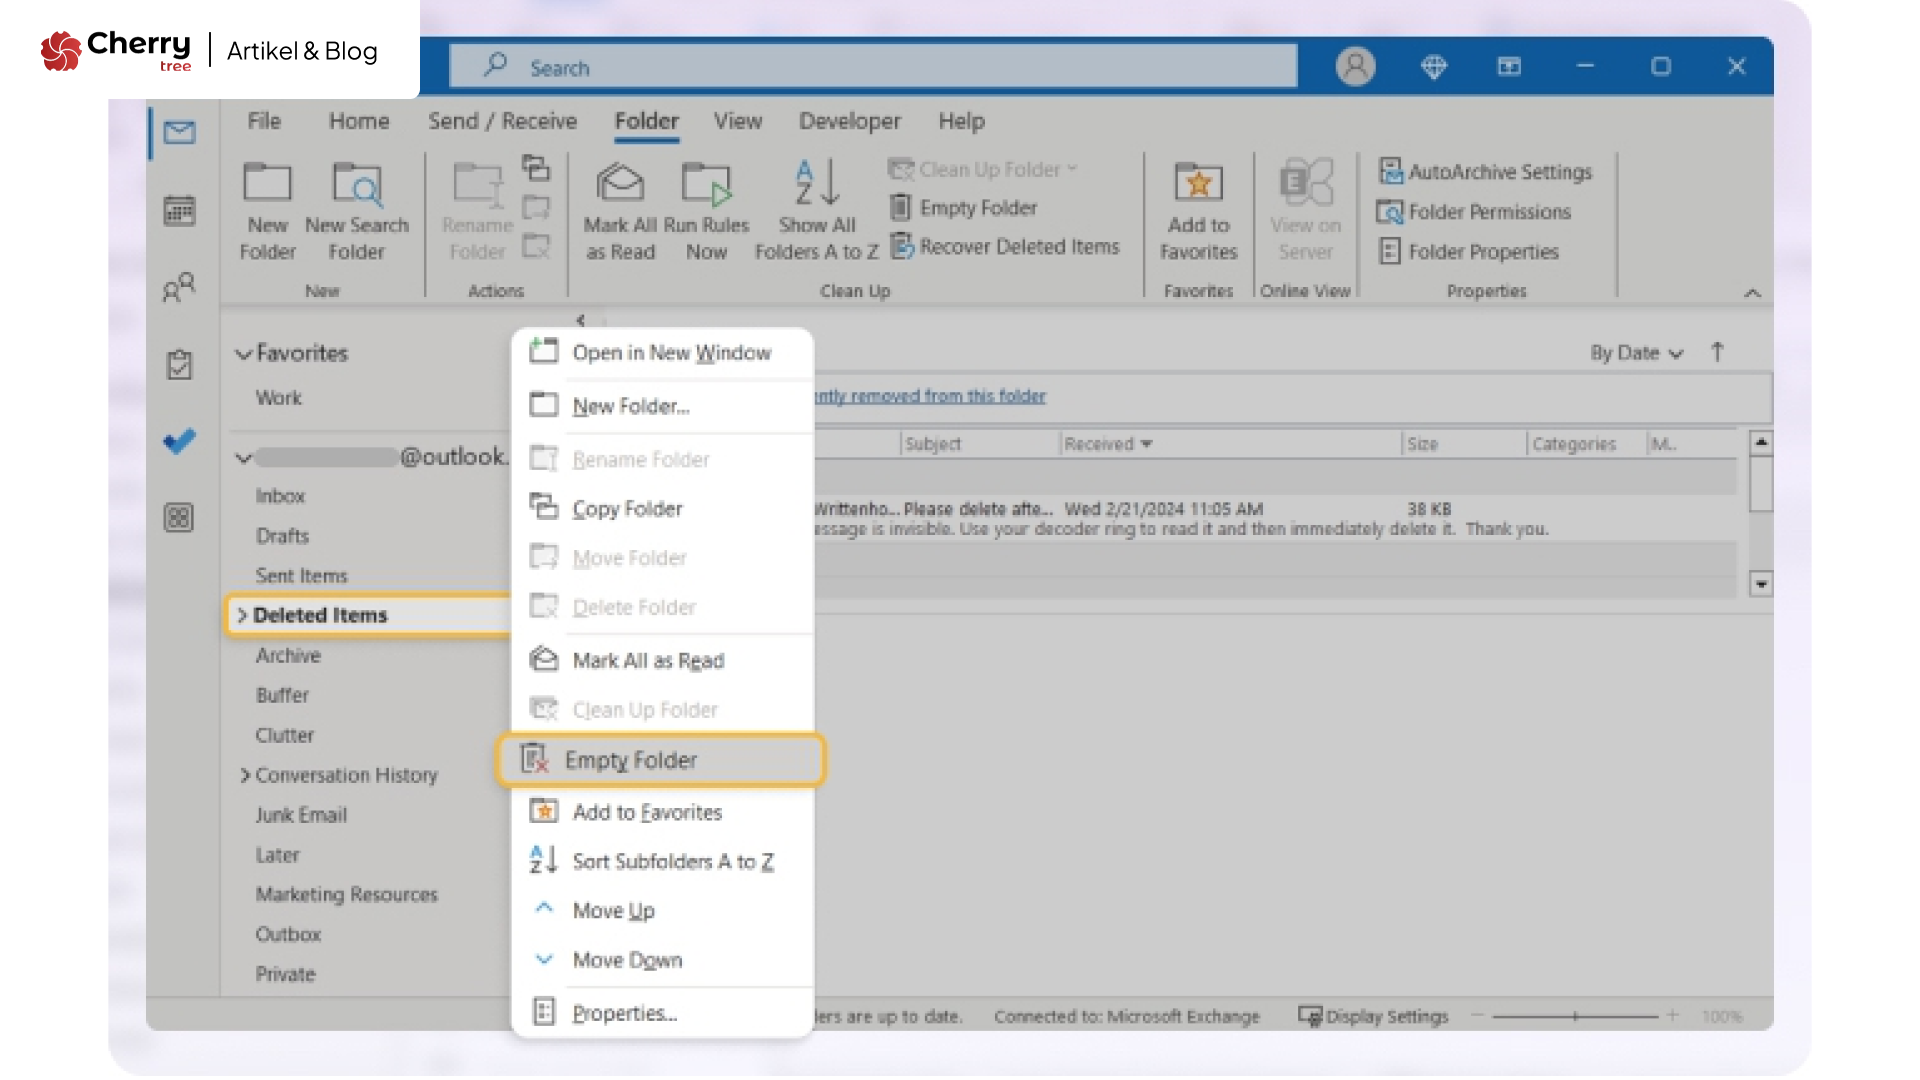Choose Move Down in context menu
Viewport: 1920px width, 1080px height.
point(662,960)
